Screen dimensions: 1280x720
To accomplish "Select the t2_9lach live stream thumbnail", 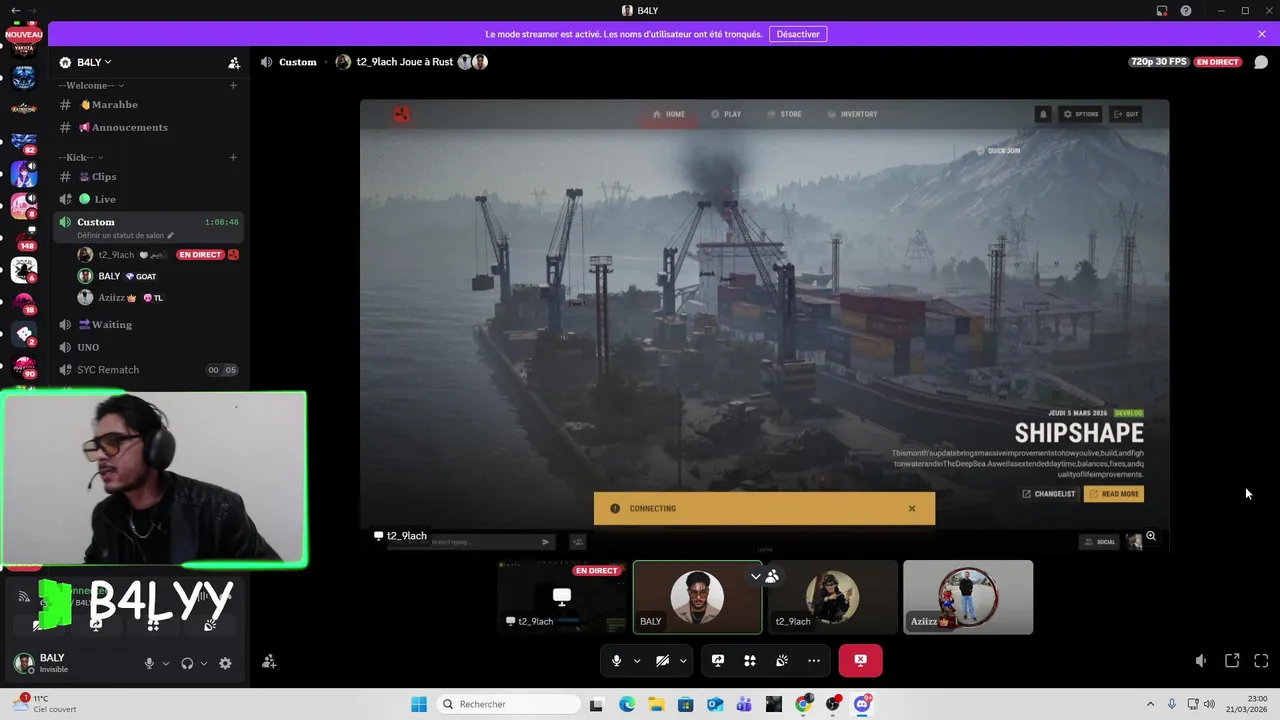I will point(564,597).
